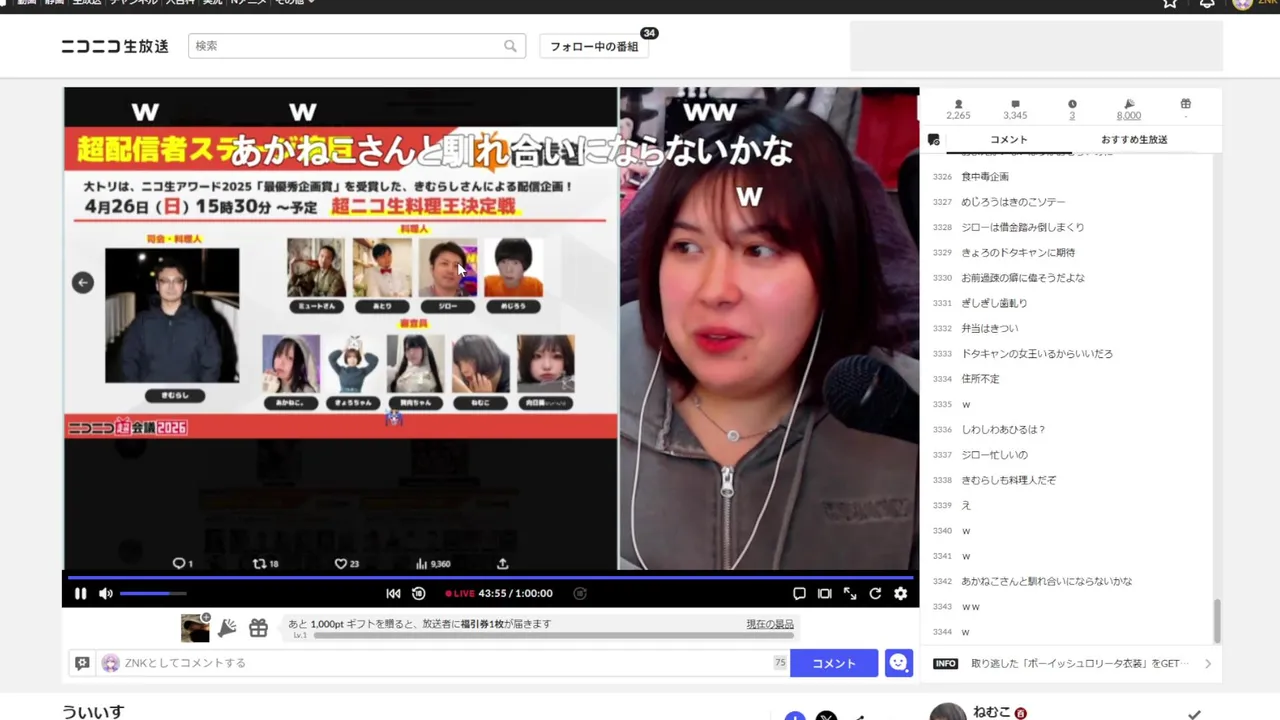Open the その他 dropdown in top navigation
The image size is (1280, 720).
pos(295,3)
